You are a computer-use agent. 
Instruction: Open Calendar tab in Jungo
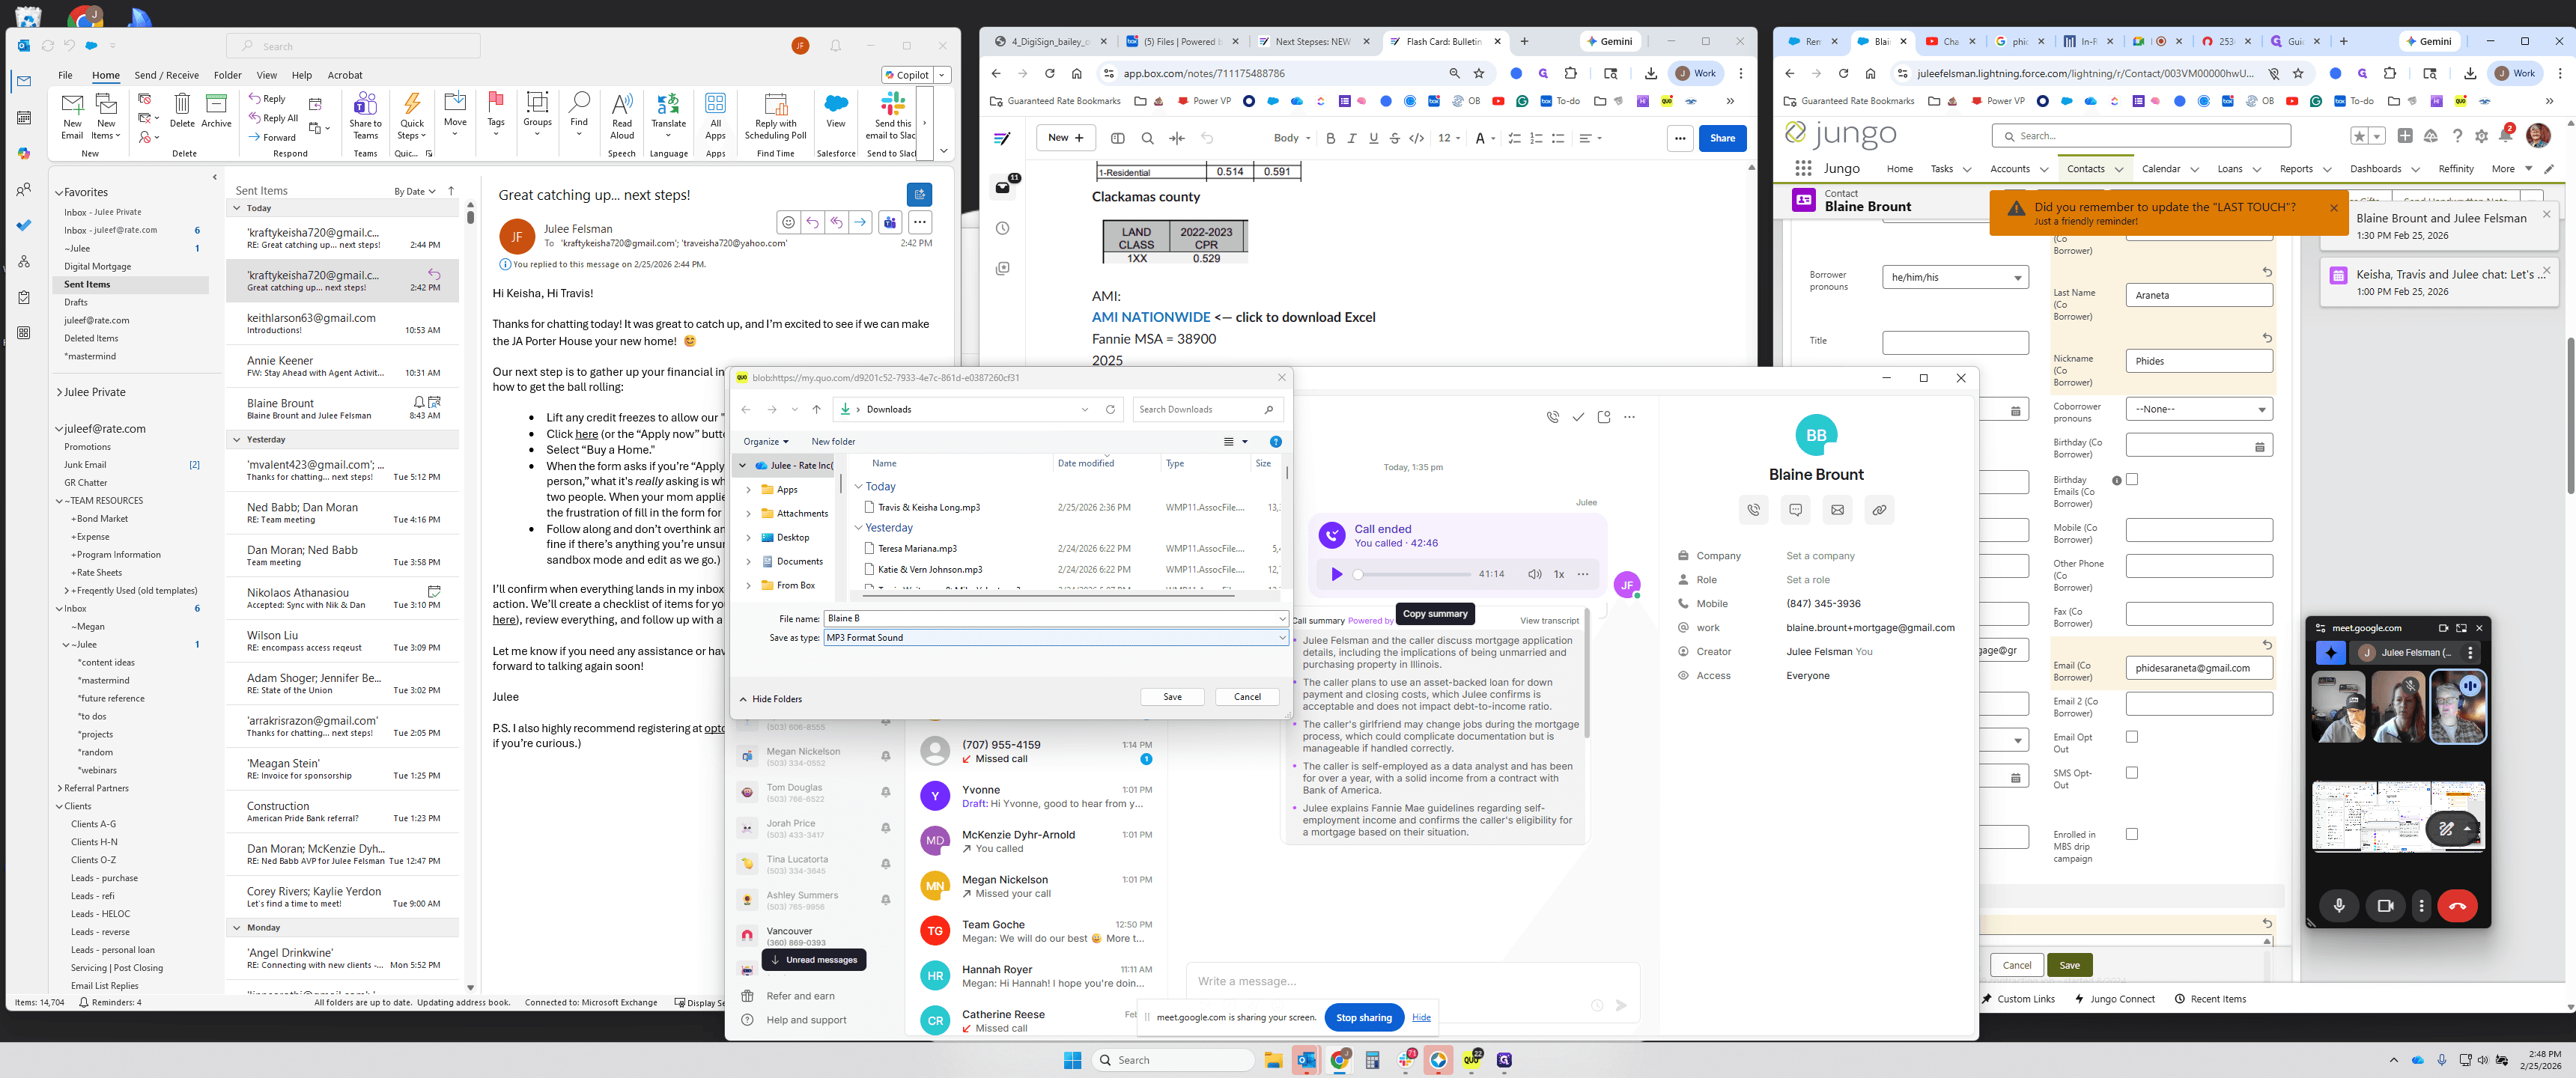pyautogui.click(x=2160, y=169)
